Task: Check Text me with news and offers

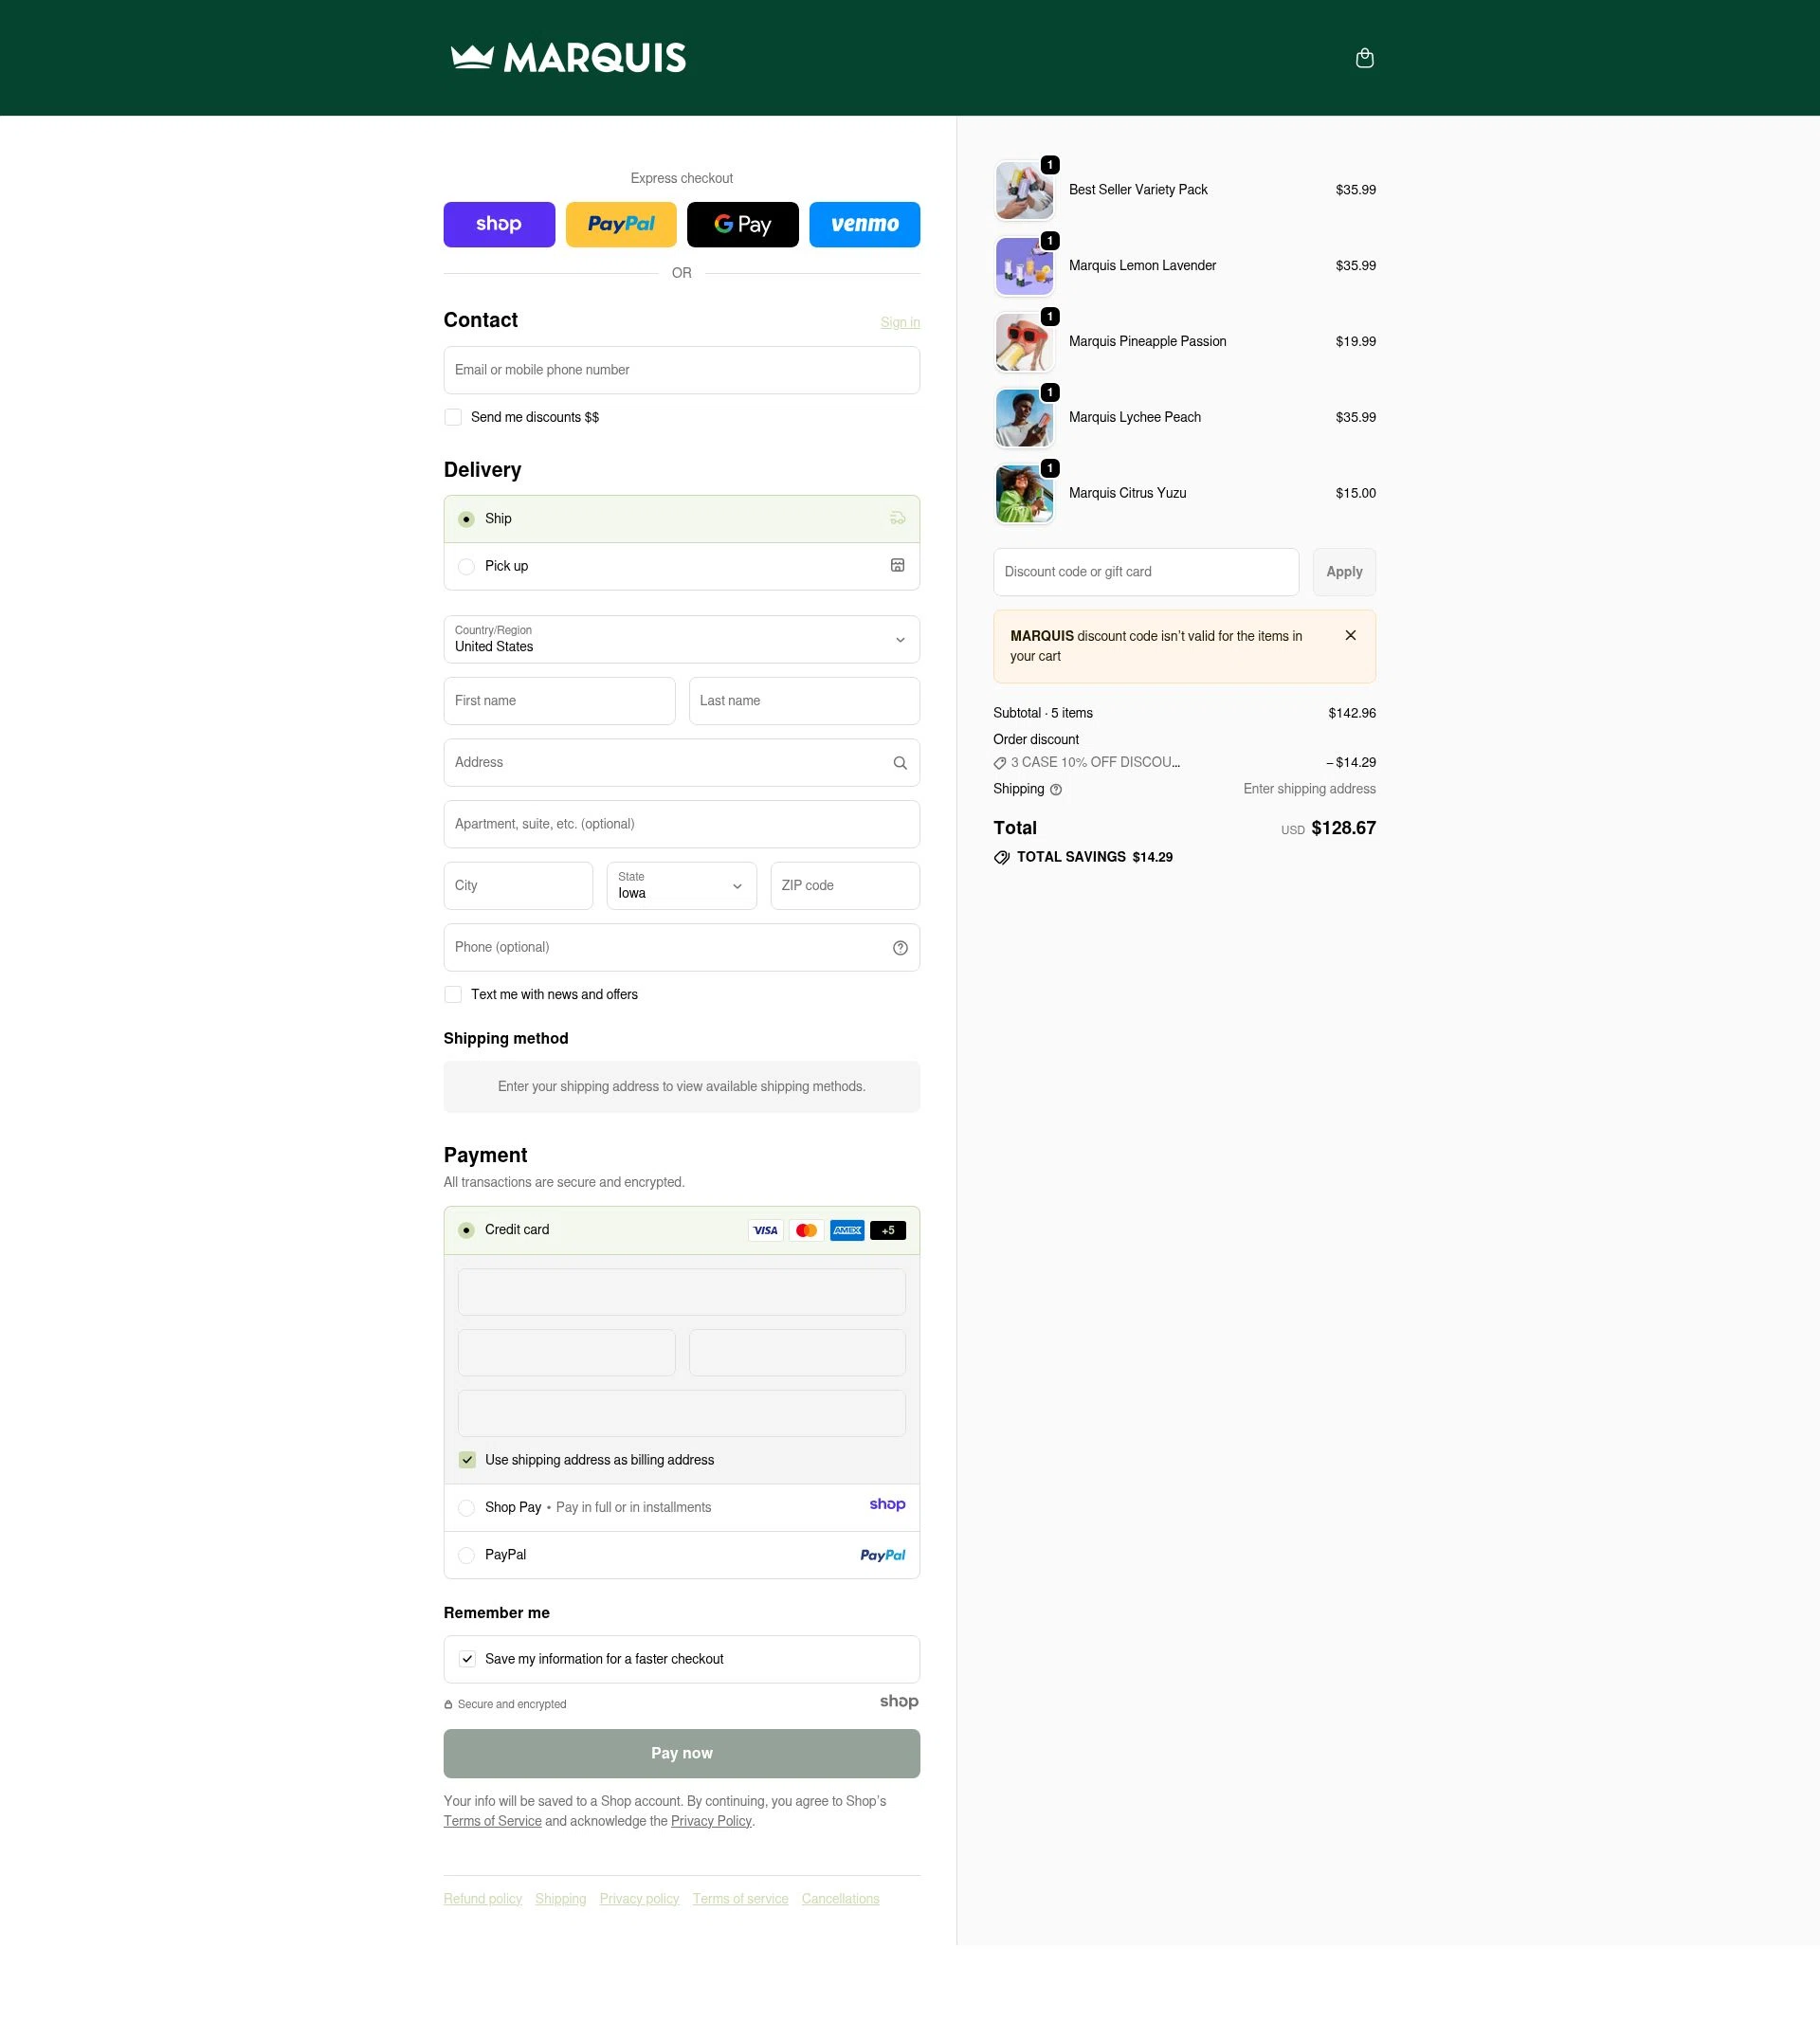Action: pos(453,994)
